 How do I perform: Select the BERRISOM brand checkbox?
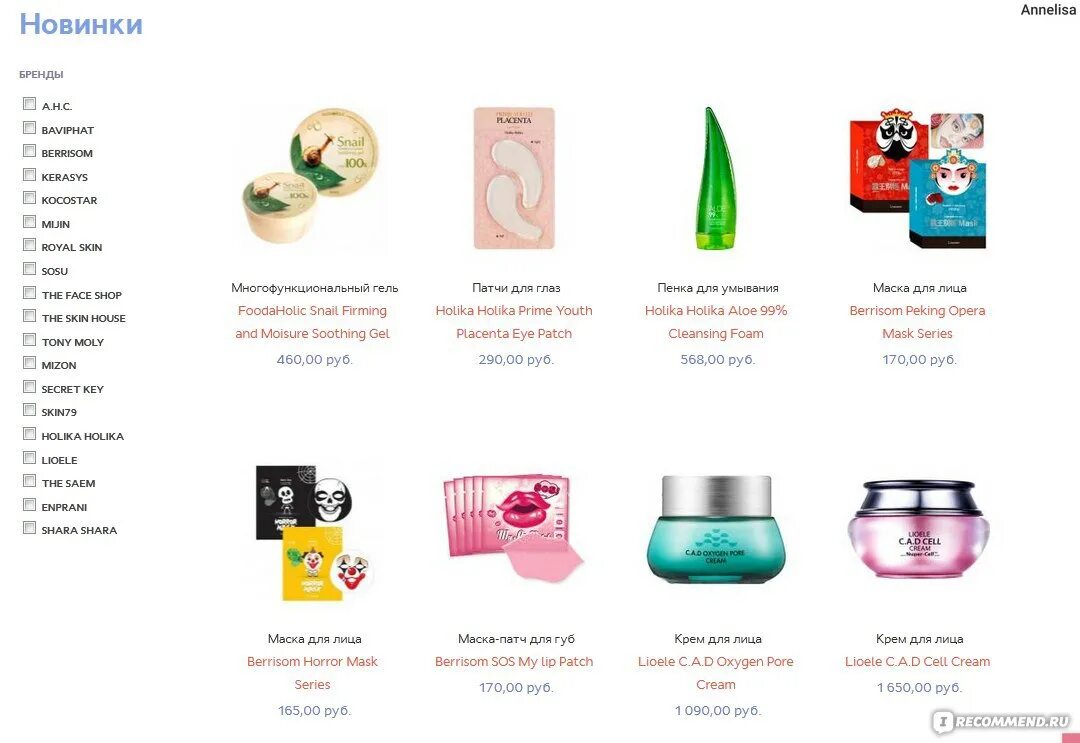30,150
